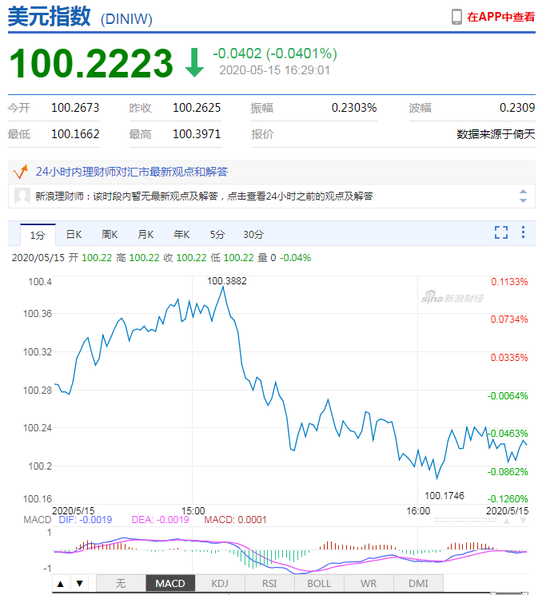Click the 0.1133% right axis label
This screenshot has height=595, width=550.
tap(509, 282)
